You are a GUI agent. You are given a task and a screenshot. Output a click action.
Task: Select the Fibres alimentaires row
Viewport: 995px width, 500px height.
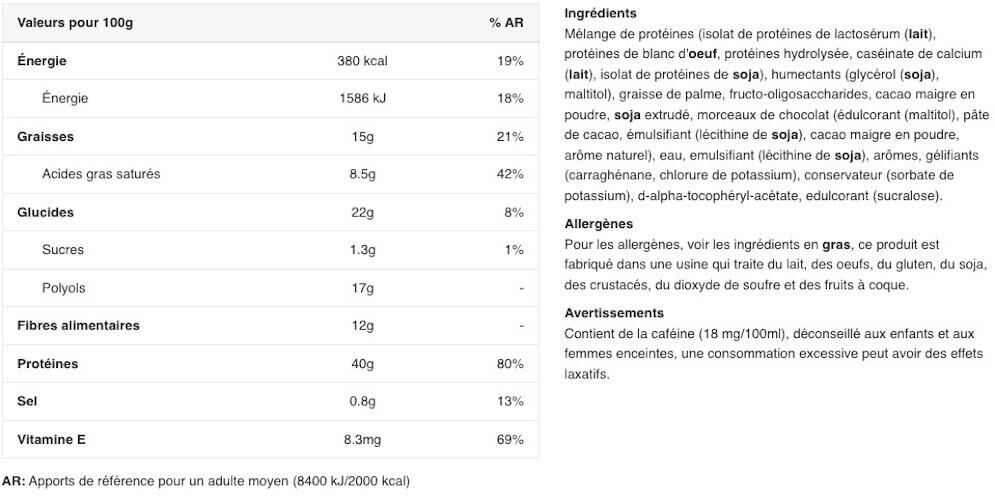pyautogui.click(x=271, y=326)
